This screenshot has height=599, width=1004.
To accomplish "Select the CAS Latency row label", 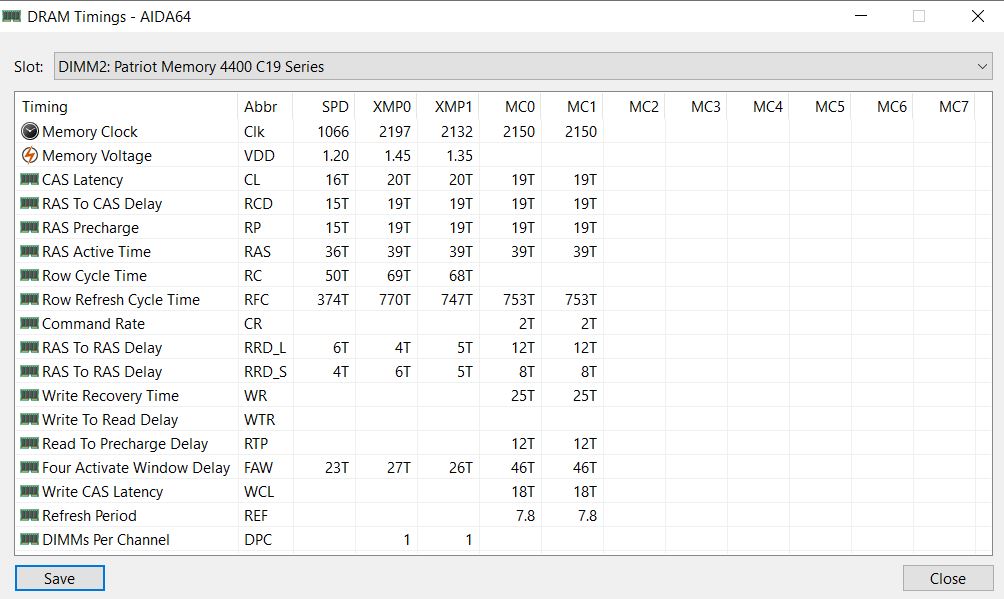I will click(83, 179).
